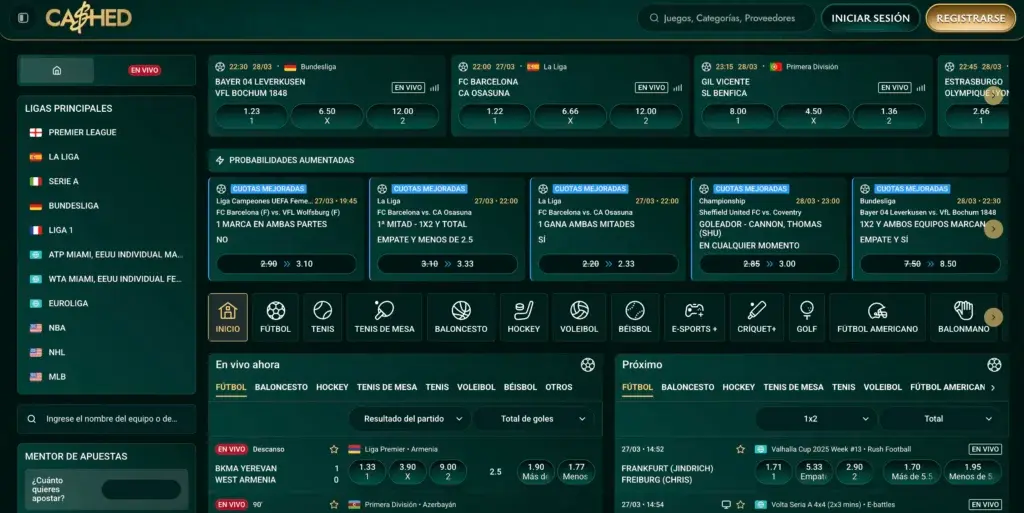Focus the team name search field in sidebar
Viewport: 1024px width, 513px height.
[x=106, y=419]
